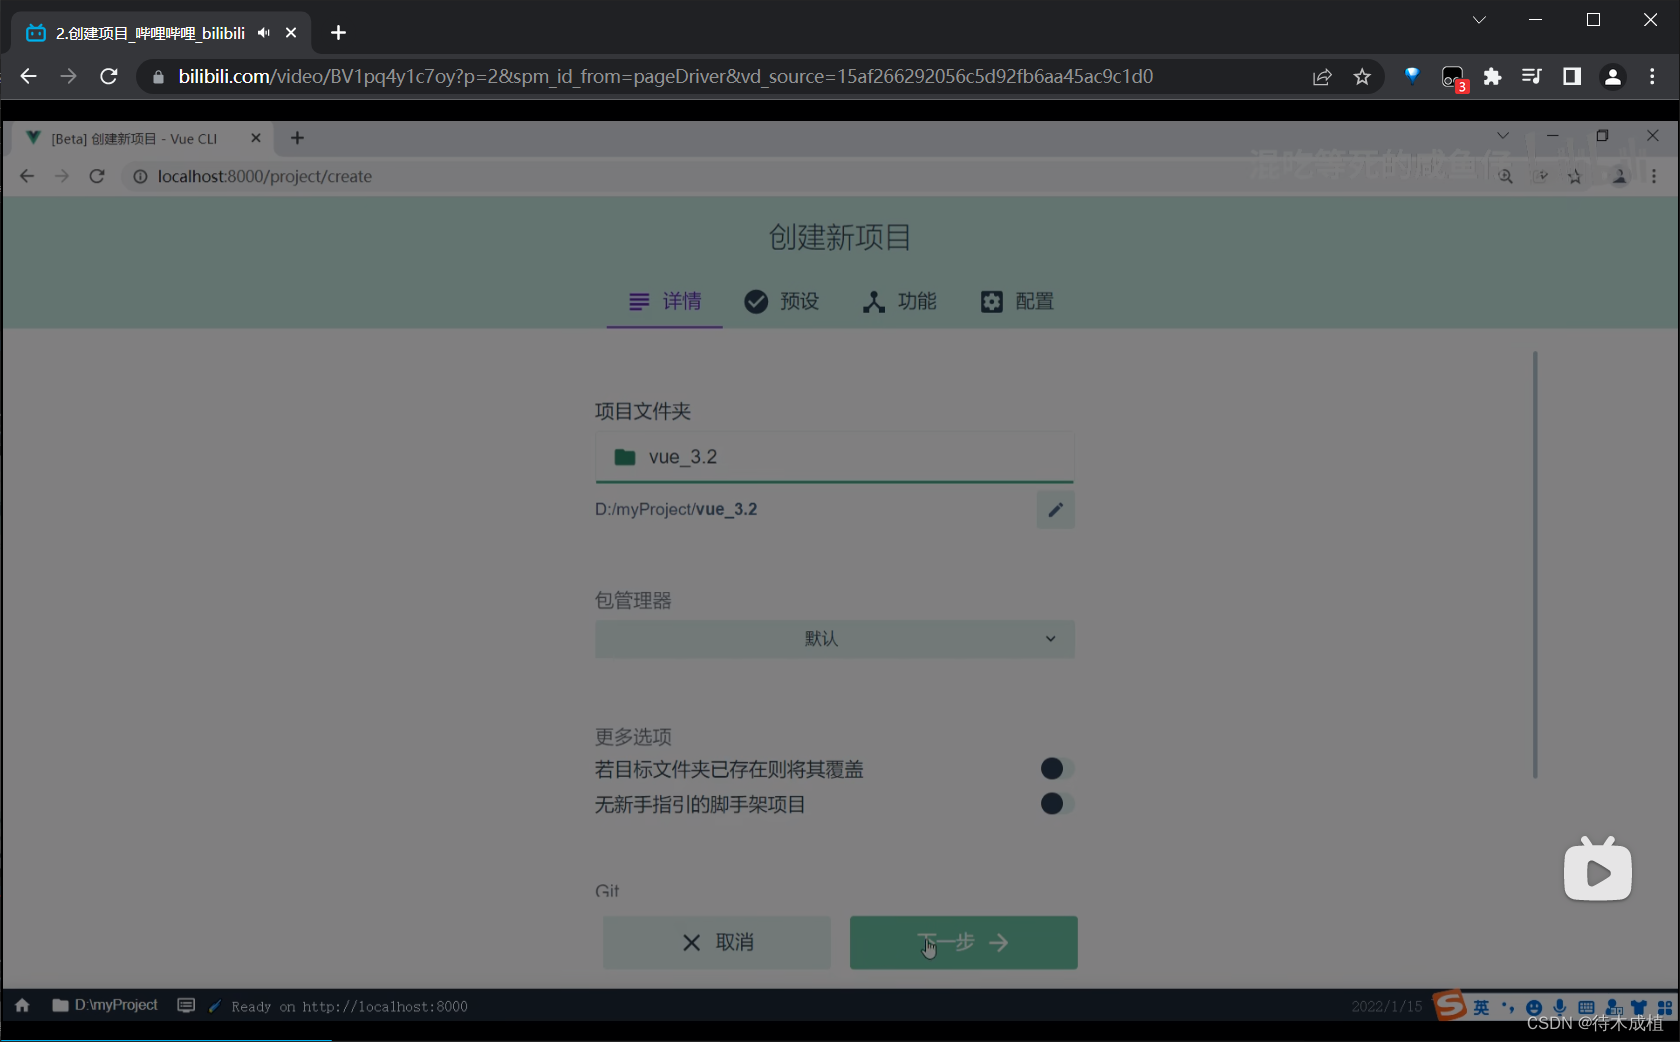Go back in outer browser
The height and width of the screenshot is (1042, 1680).
[28, 77]
